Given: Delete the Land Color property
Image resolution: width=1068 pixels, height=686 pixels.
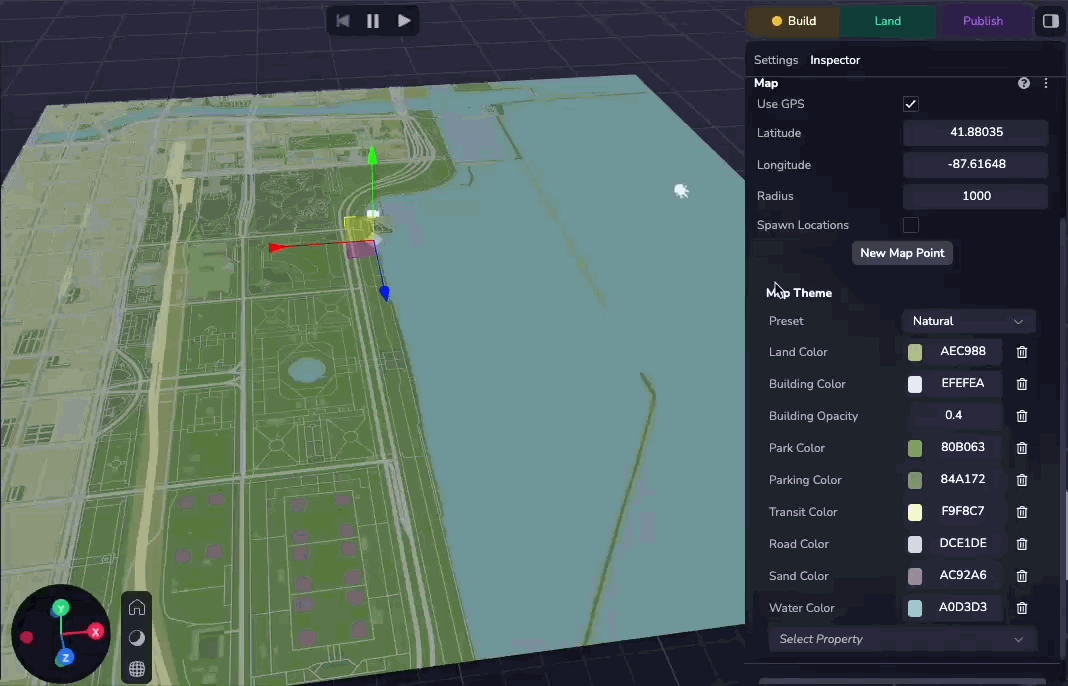Looking at the screenshot, I should (x=1022, y=352).
